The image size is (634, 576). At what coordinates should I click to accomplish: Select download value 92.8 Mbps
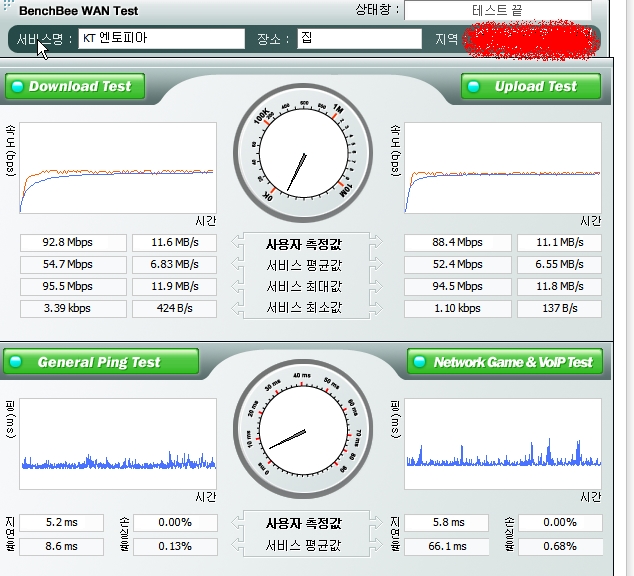(x=73, y=243)
